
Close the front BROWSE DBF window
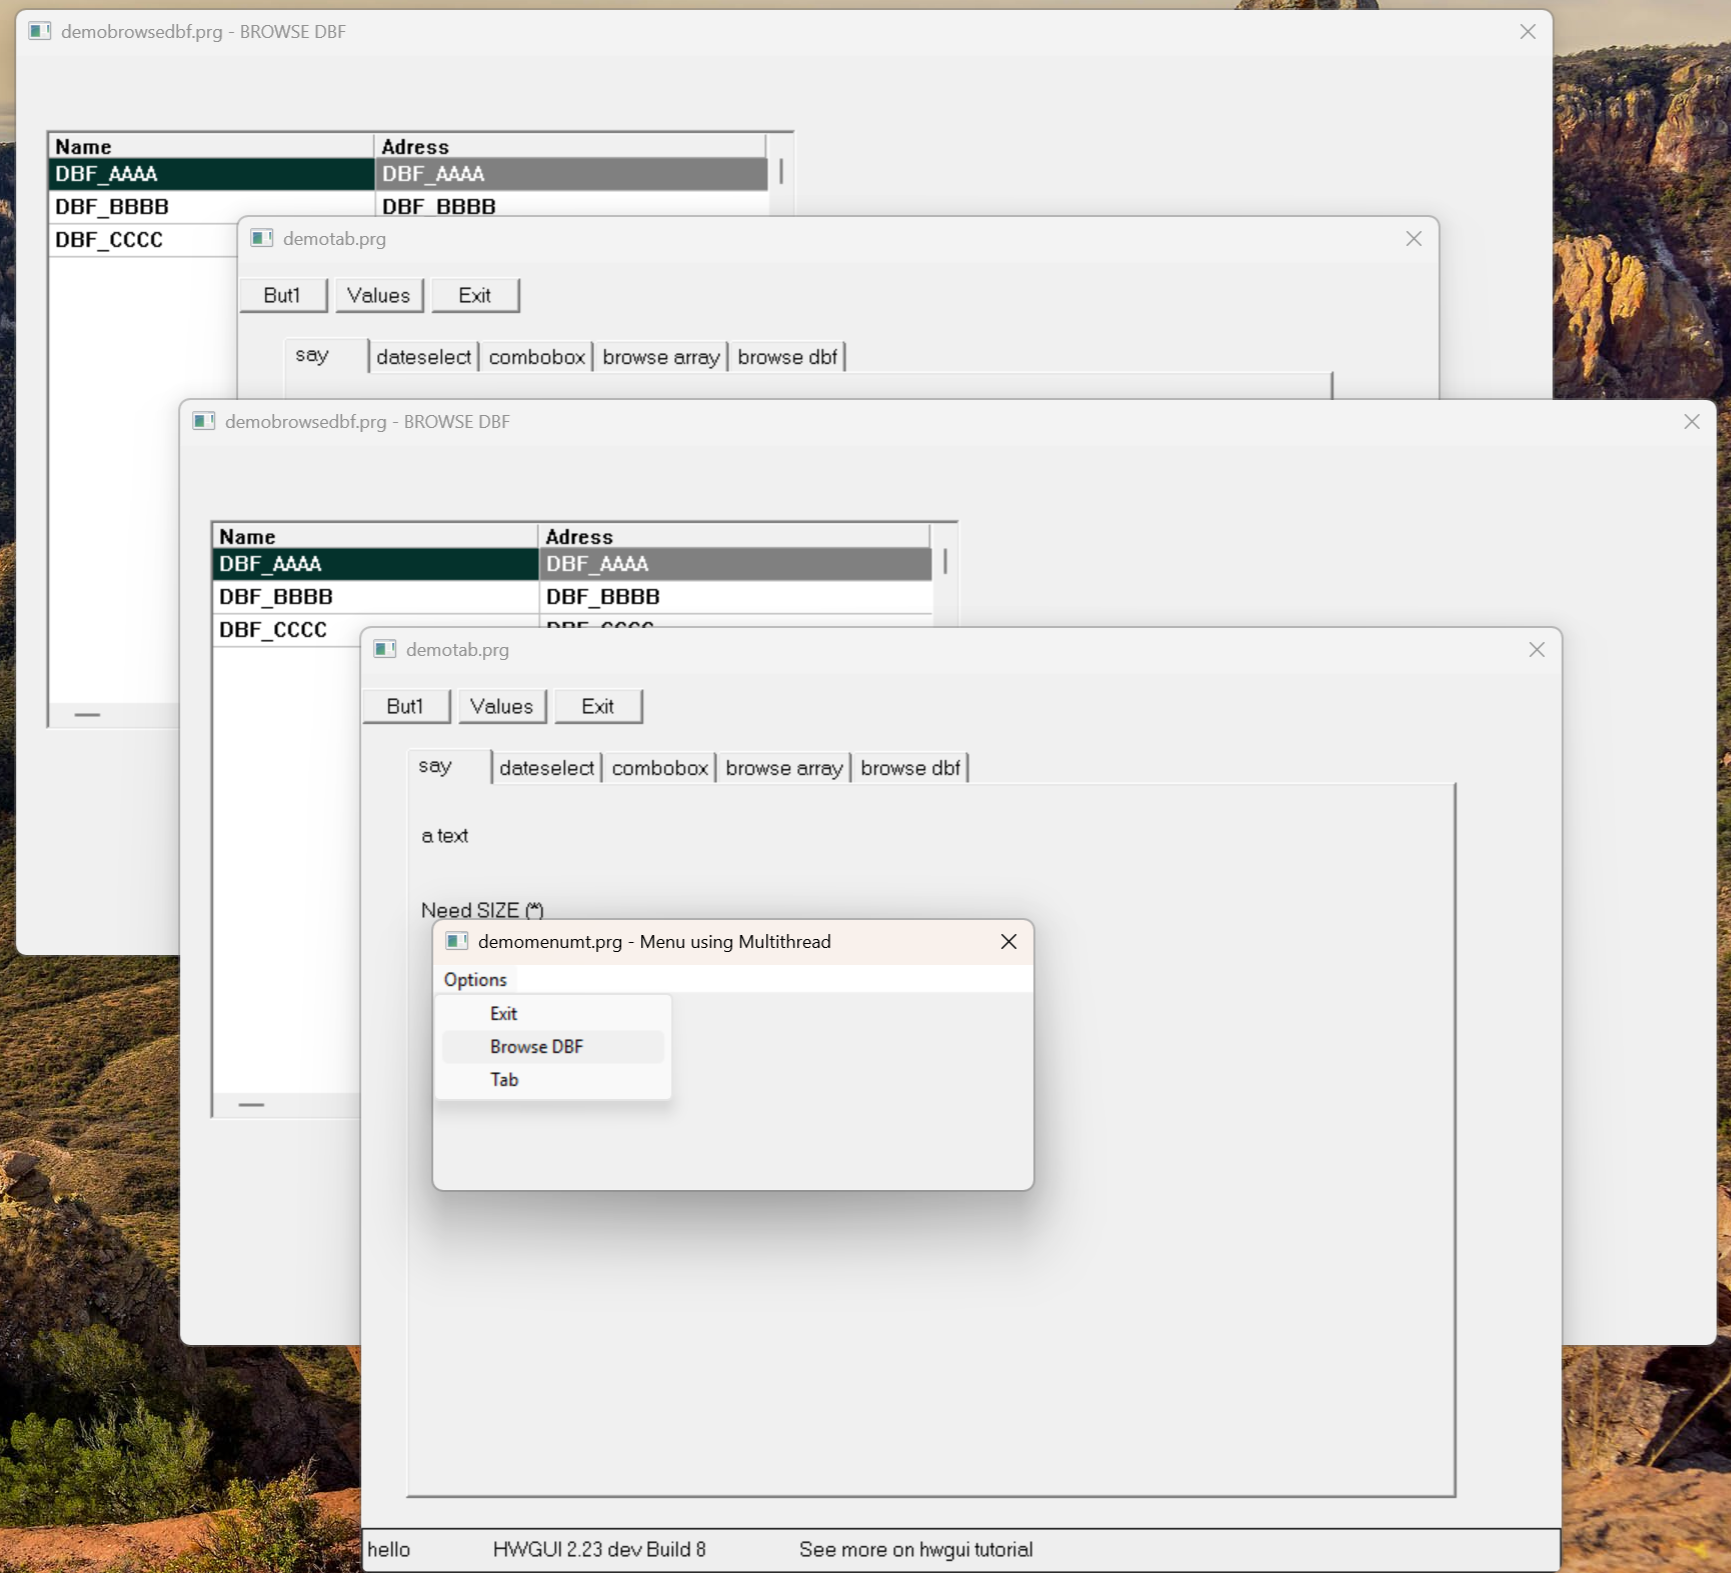[x=1691, y=422]
